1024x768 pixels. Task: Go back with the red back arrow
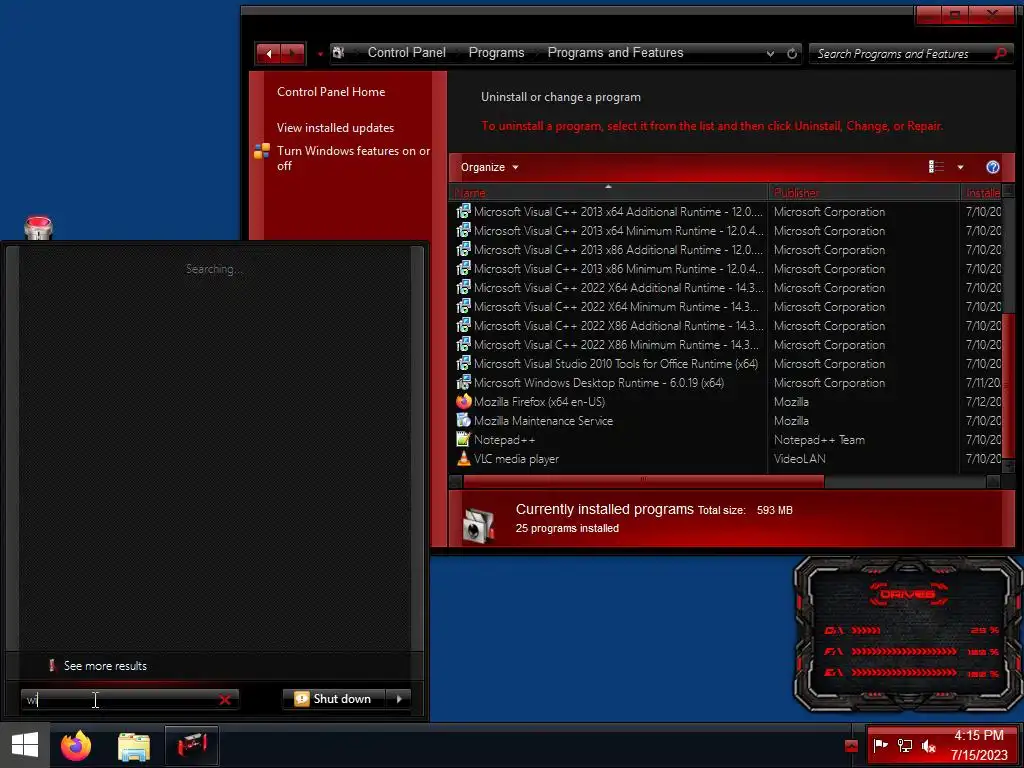pyautogui.click(x=268, y=54)
